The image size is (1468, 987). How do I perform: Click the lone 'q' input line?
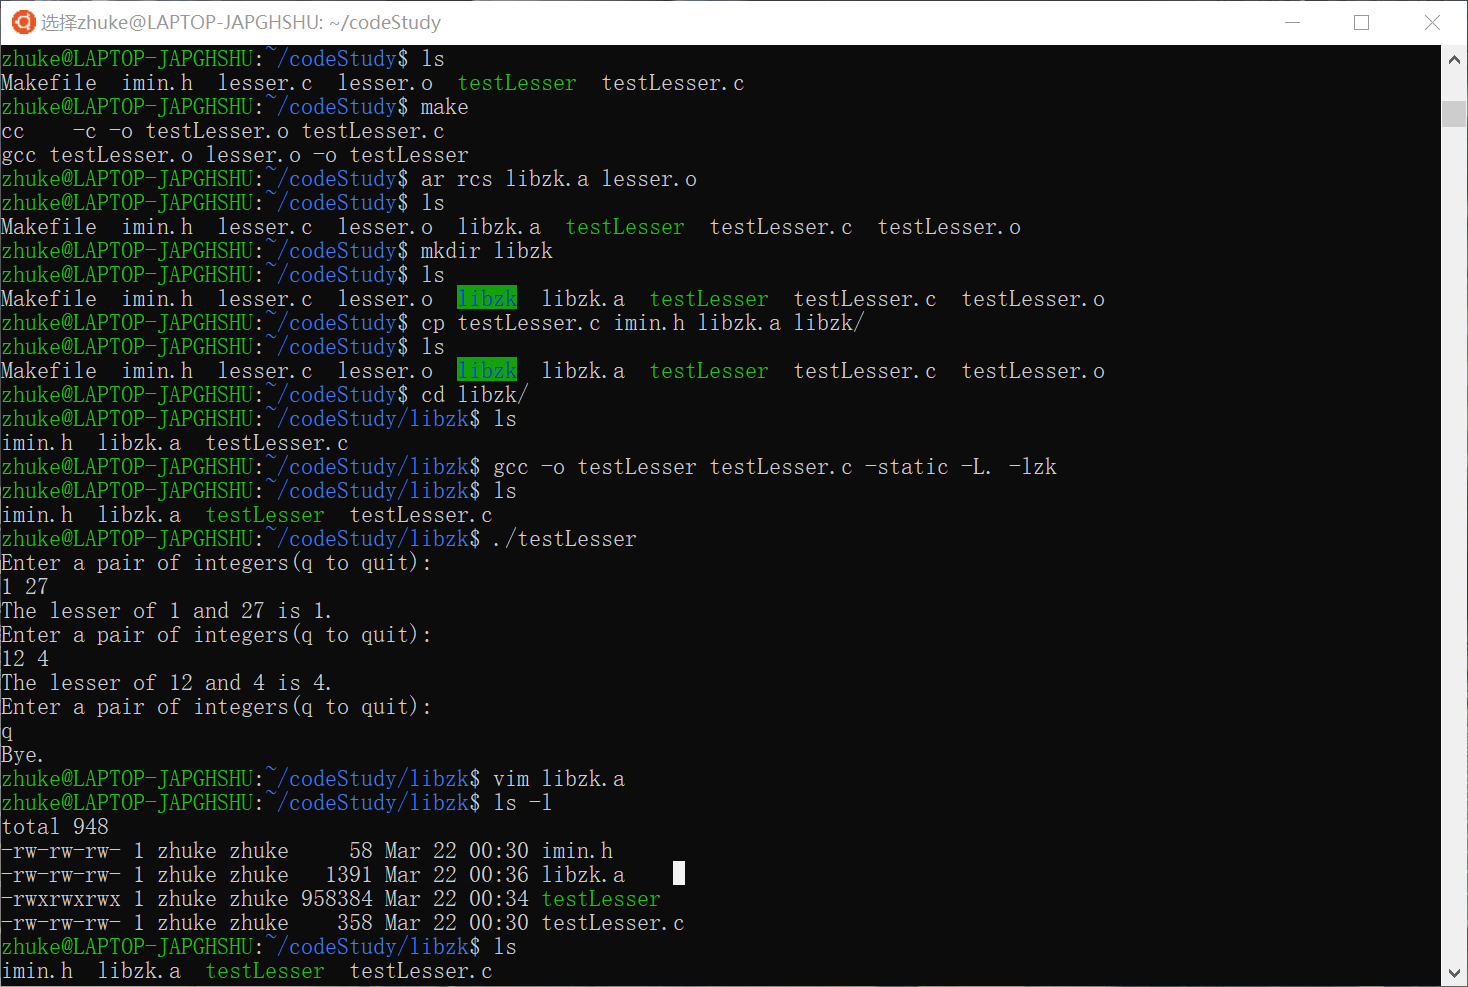tap(7, 731)
